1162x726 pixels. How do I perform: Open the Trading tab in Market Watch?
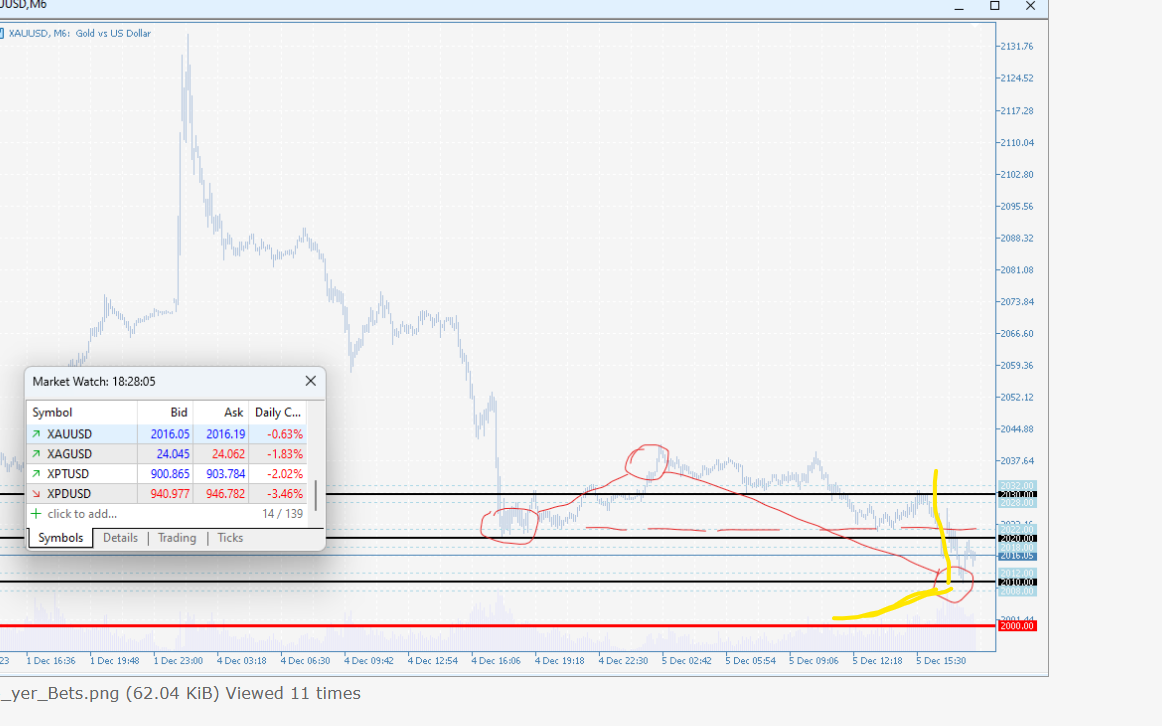[176, 538]
